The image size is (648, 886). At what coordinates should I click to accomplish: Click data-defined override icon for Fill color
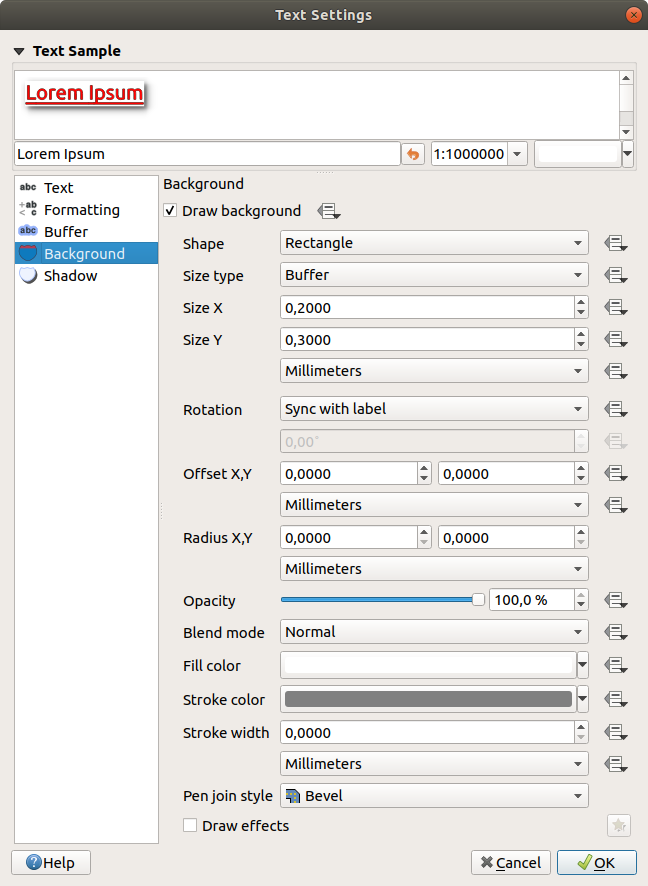615,665
